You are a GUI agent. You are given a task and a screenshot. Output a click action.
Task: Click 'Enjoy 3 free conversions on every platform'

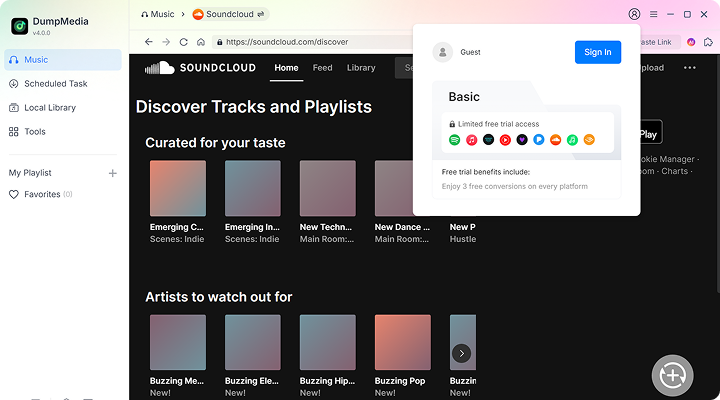515,186
